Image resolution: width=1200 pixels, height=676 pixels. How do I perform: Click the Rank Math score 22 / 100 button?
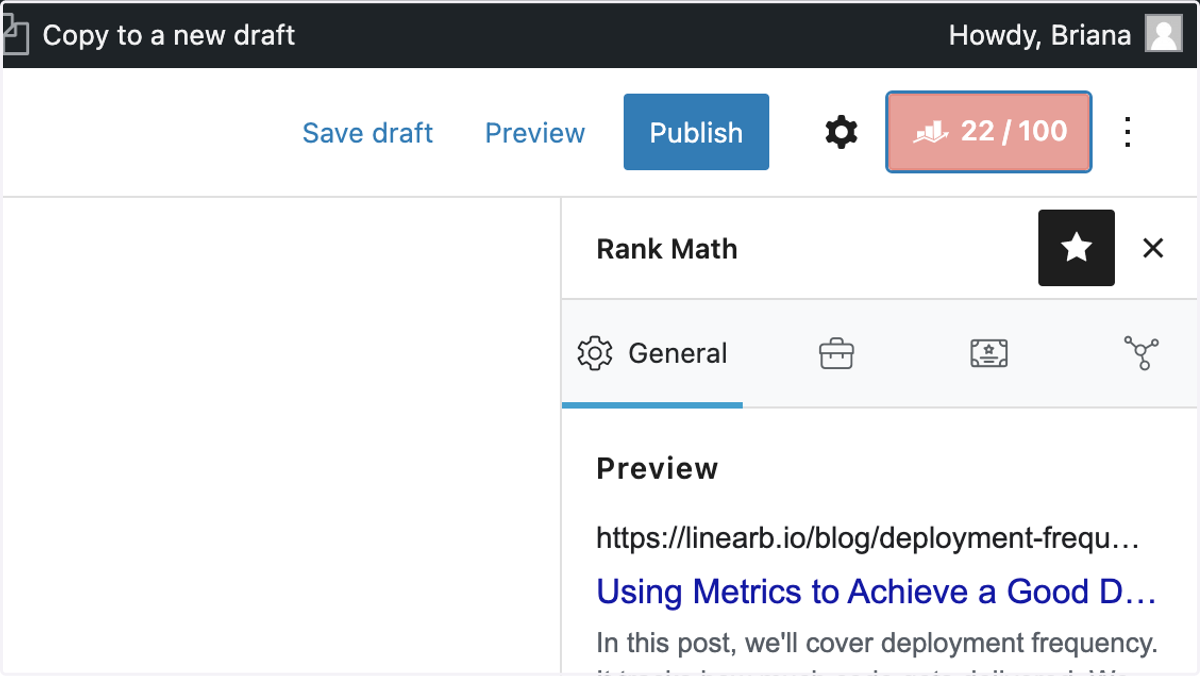[x=988, y=132]
